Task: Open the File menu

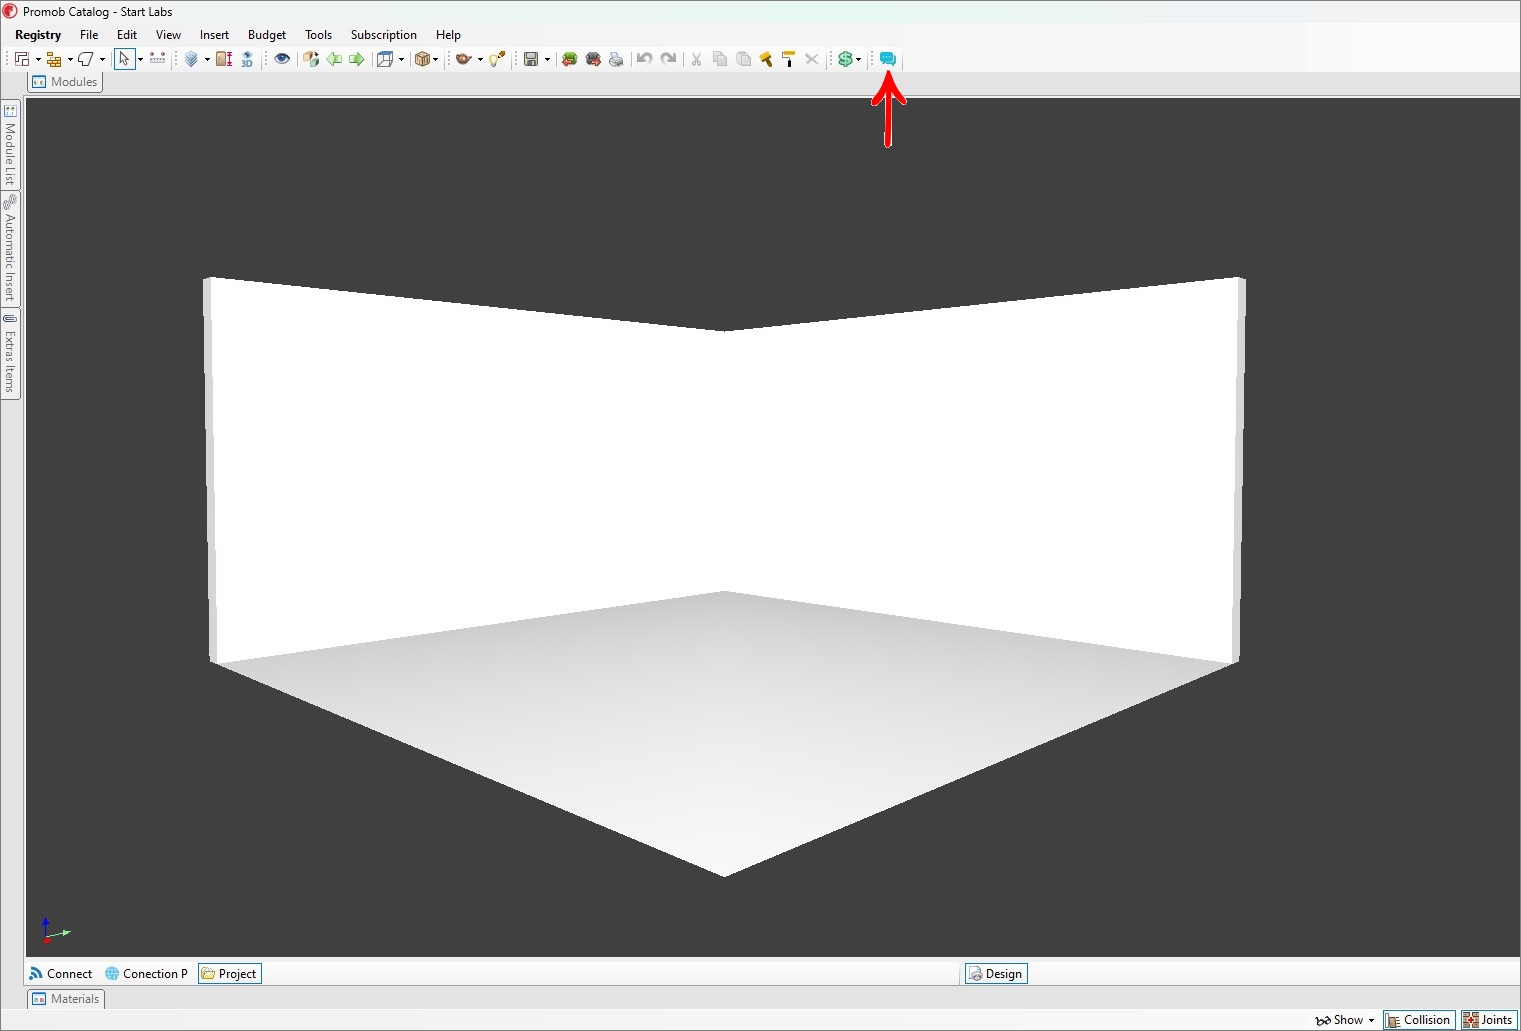Action: [x=89, y=35]
